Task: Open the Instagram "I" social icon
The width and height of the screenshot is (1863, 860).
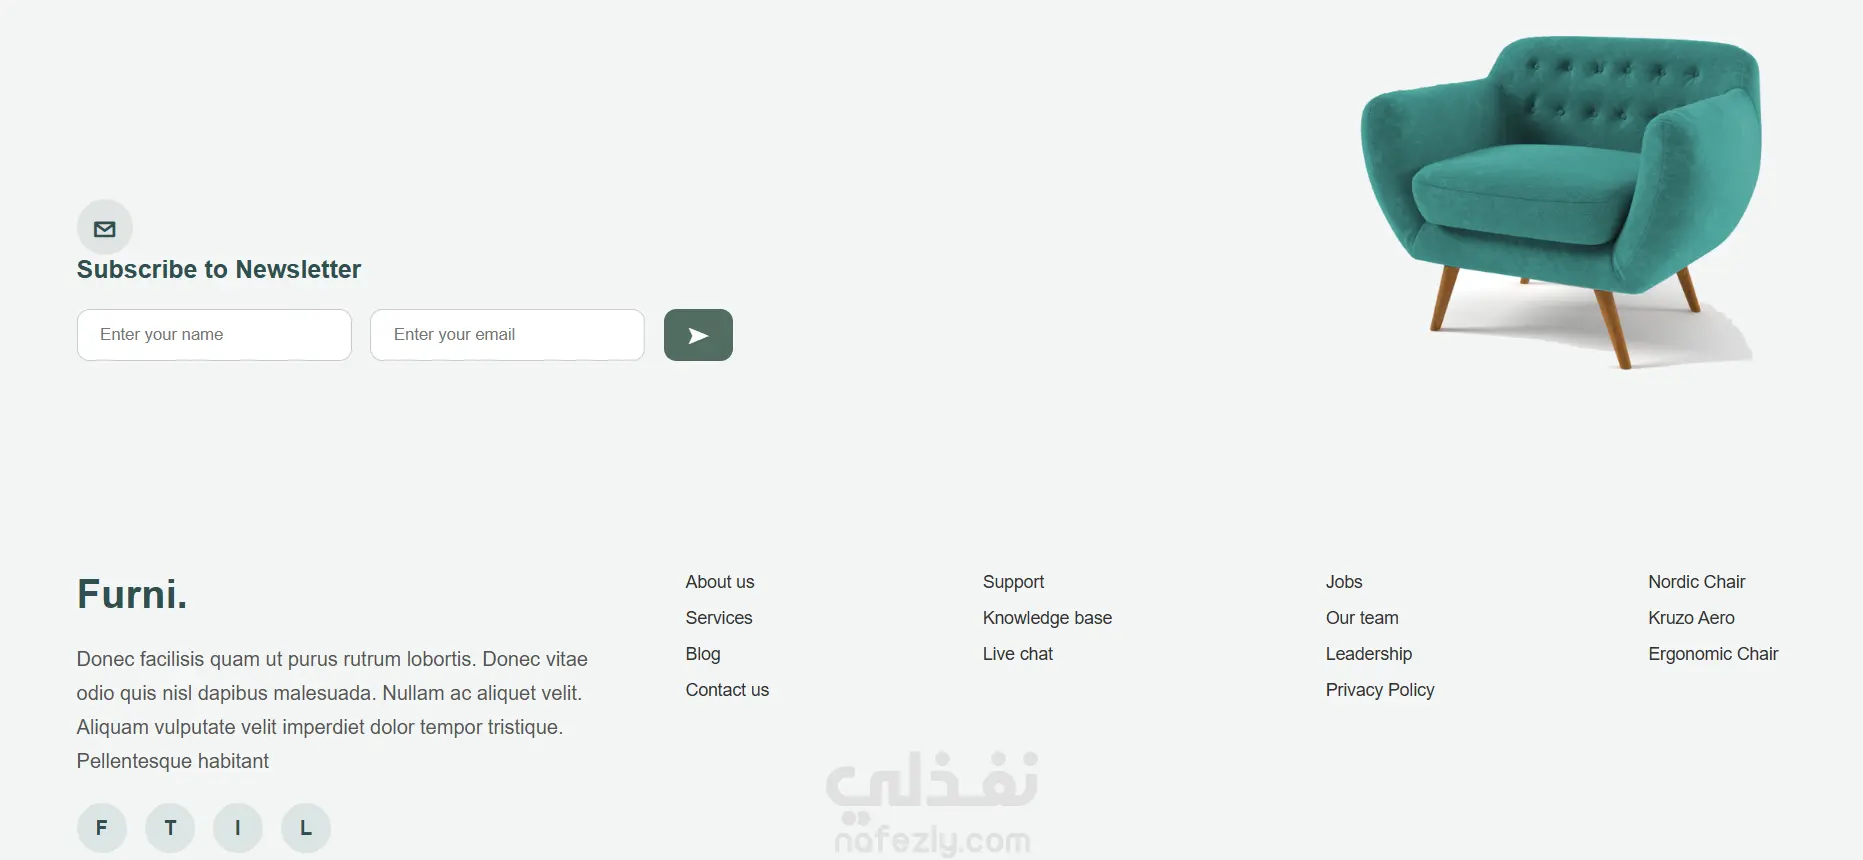Action: (238, 828)
